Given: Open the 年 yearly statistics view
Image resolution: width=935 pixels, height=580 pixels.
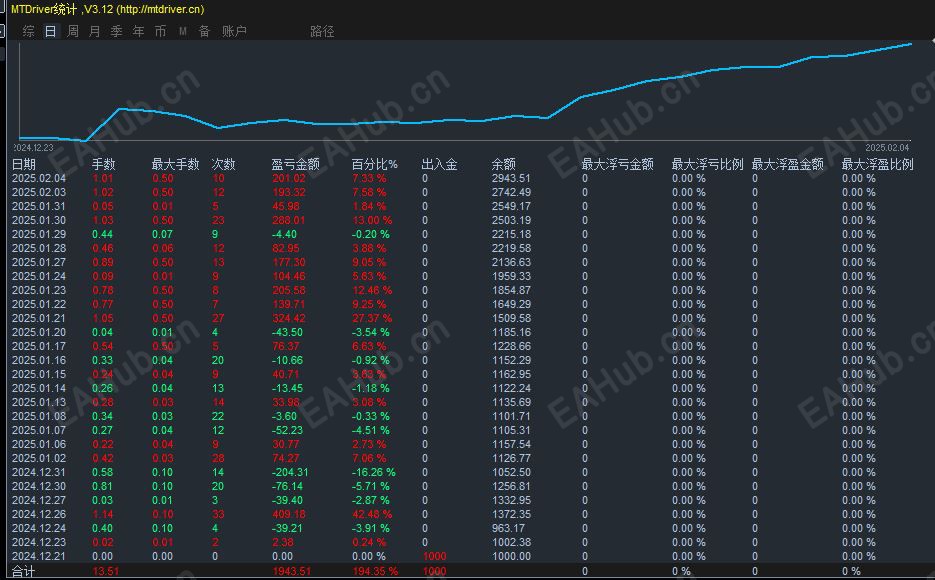Looking at the screenshot, I should point(137,31).
